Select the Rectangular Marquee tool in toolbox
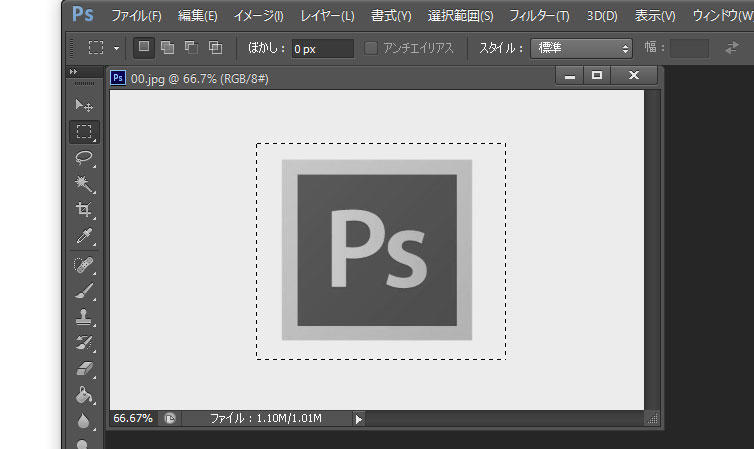The width and height of the screenshot is (754, 449). pyautogui.click(x=84, y=131)
